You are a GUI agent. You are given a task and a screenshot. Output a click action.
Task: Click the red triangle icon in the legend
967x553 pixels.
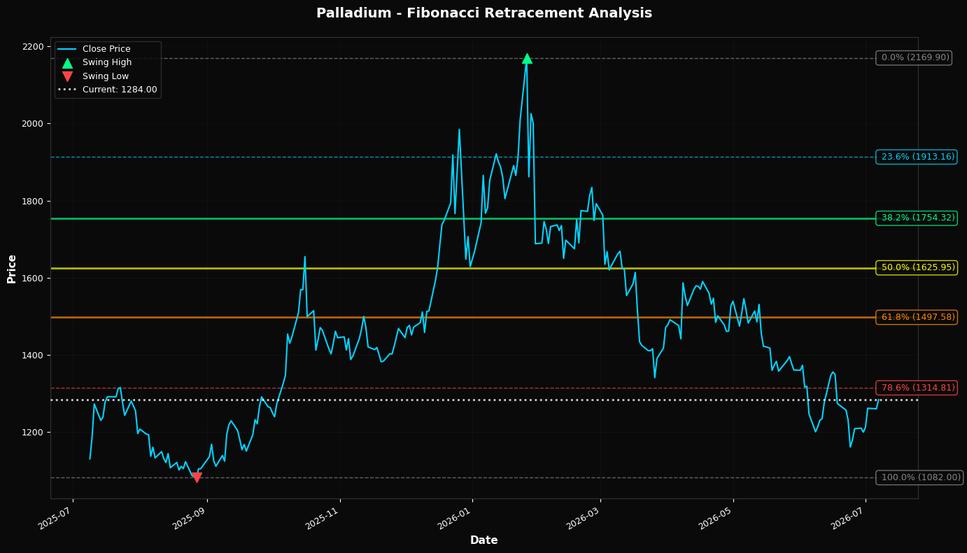tap(67, 76)
